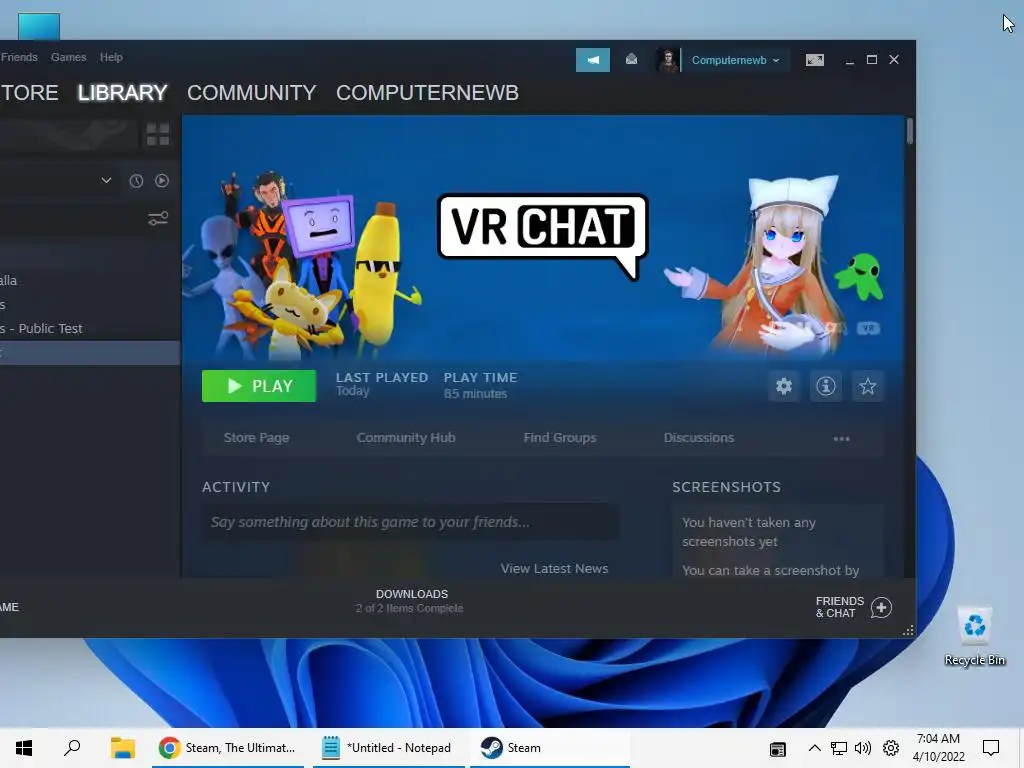Click FRIENDS & CHAT label
The height and width of the screenshot is (768, 1024).
point(839,607)
